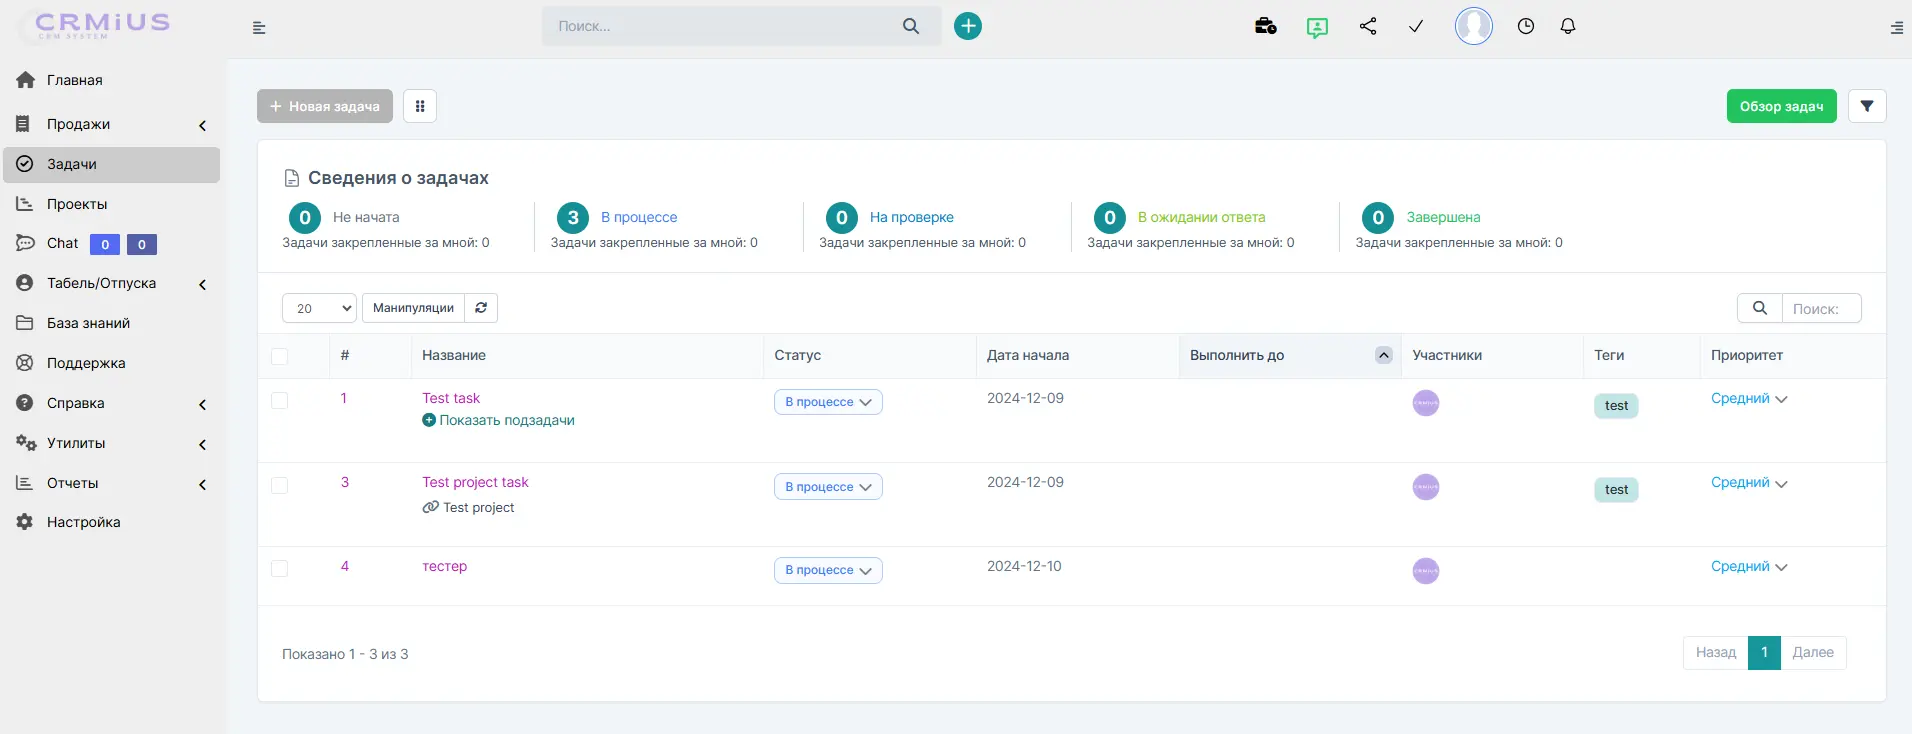Focus the table Поиск input field
Image resolution: width=1912 pixels, height=734 pixels.
tap(1821, 308)
